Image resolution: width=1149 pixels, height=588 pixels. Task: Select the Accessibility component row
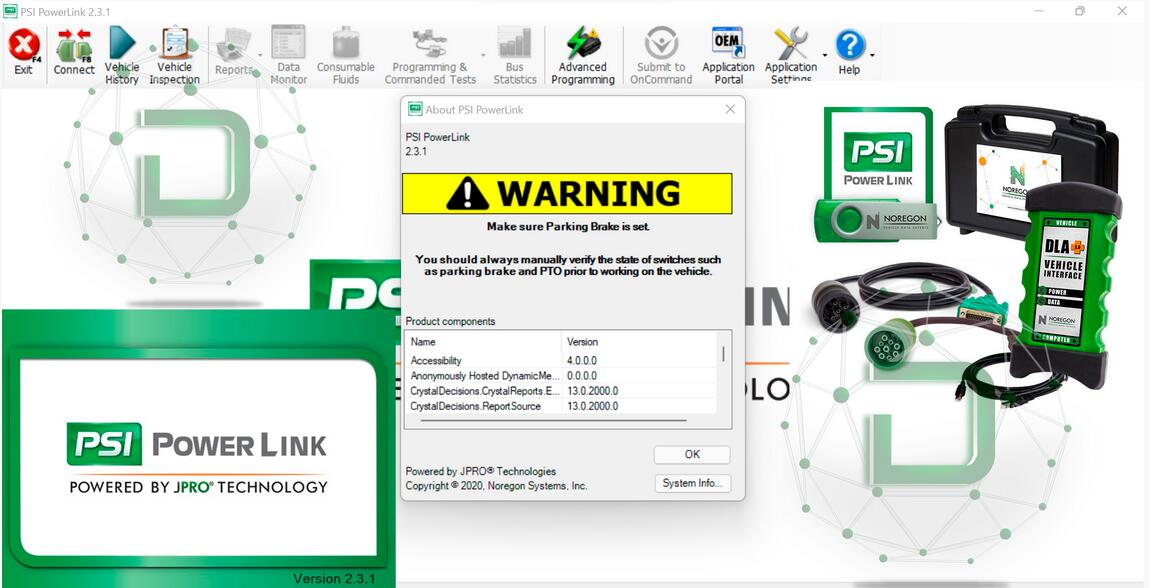coord(561,361)
